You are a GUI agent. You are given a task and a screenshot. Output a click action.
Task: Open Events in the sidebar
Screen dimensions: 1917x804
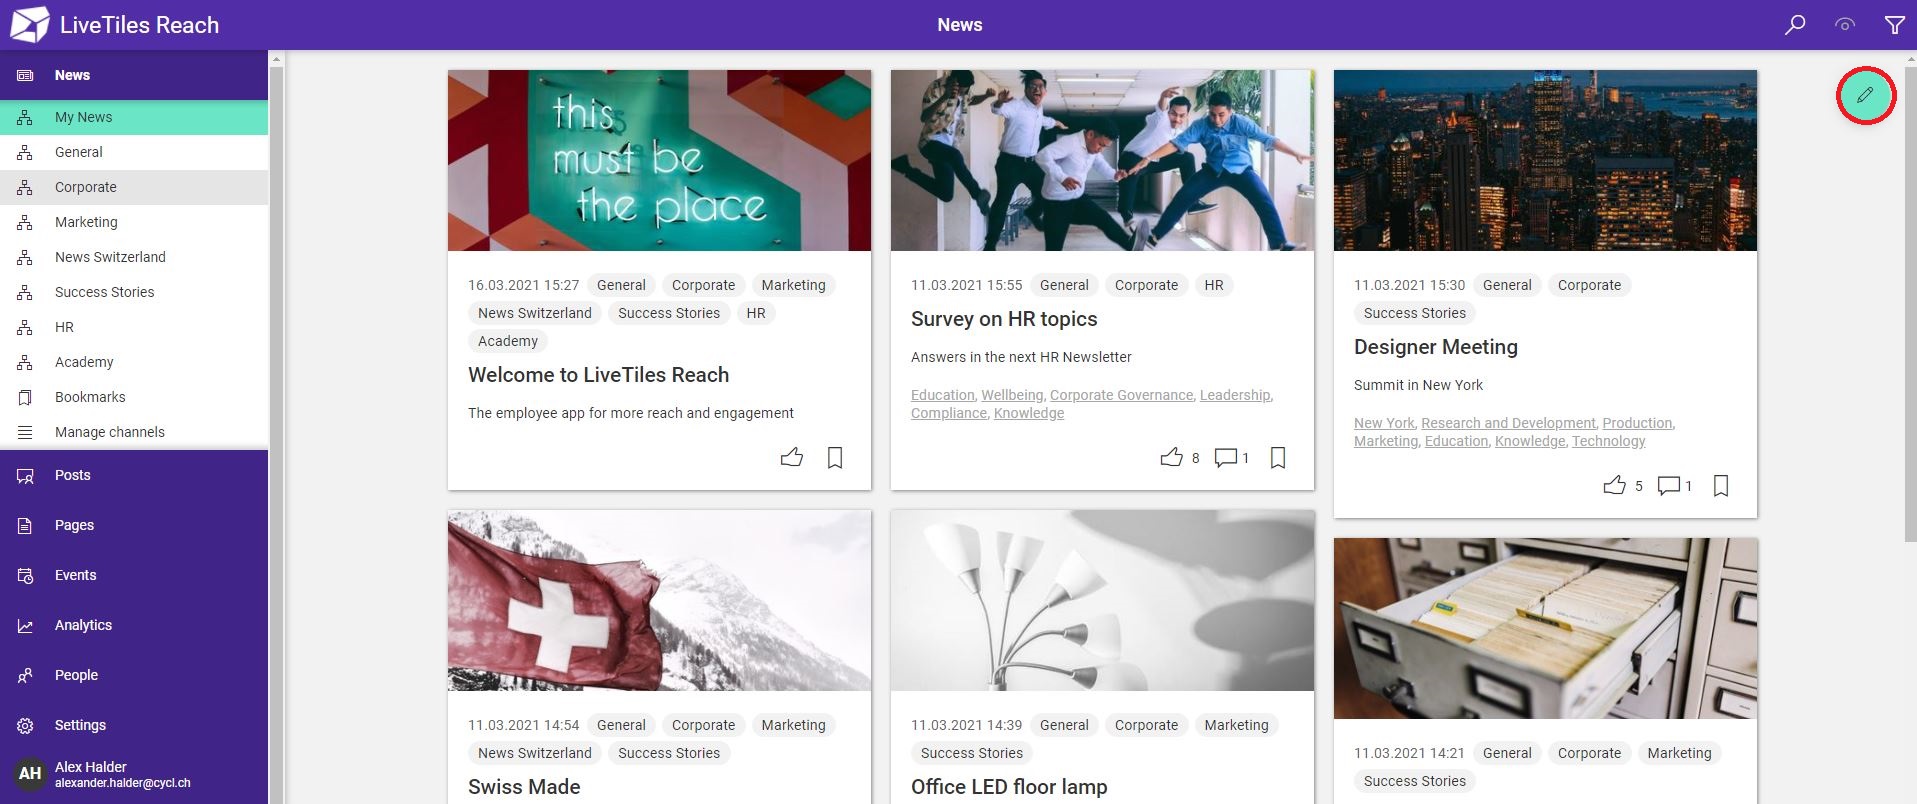point(134,575)
